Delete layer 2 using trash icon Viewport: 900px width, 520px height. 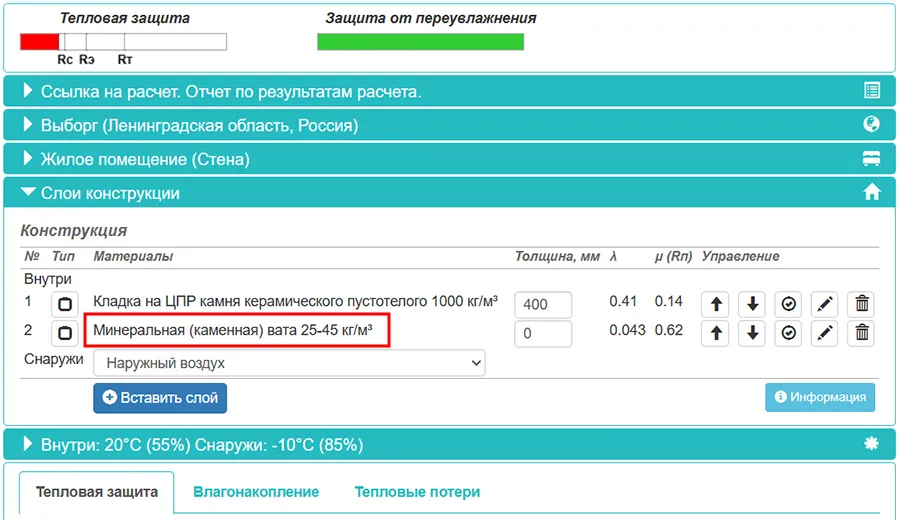[x=862, y=333]
